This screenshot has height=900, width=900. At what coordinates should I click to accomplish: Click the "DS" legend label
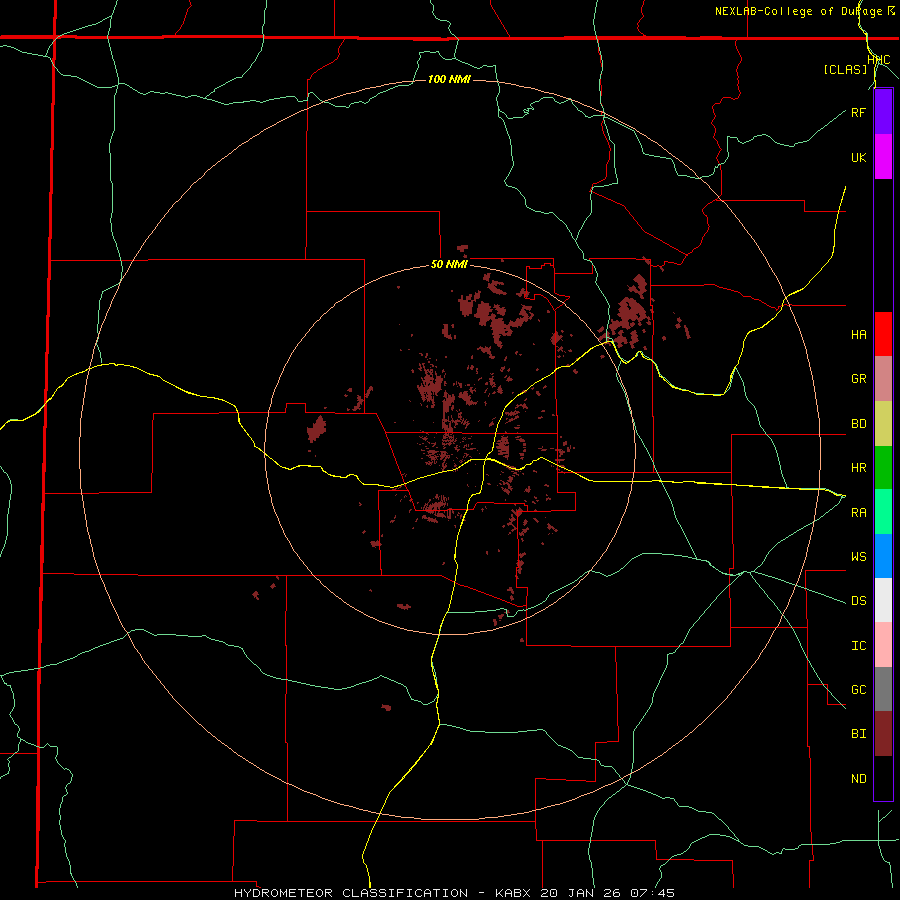coord(858,601)
